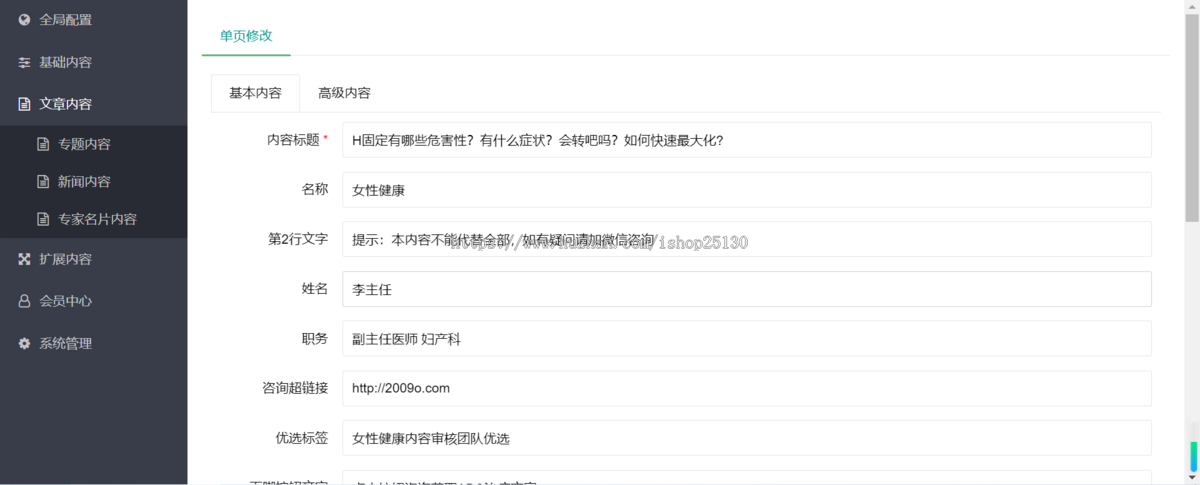The height and width of the screenshot is (485, 1200).
Task: Click the 姓名 field containing 李主任
Action: (746, 289)
